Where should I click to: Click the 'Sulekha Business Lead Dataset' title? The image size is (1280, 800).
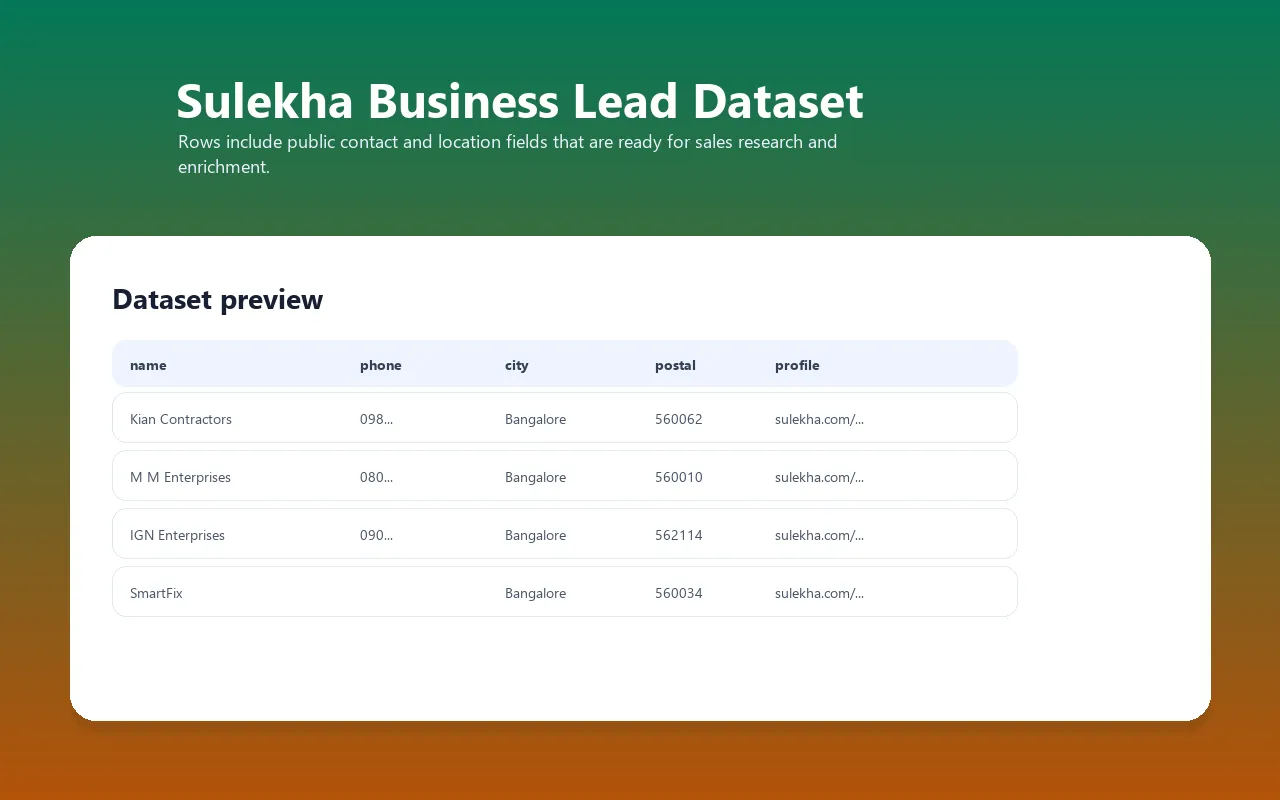tap(520, 101)
